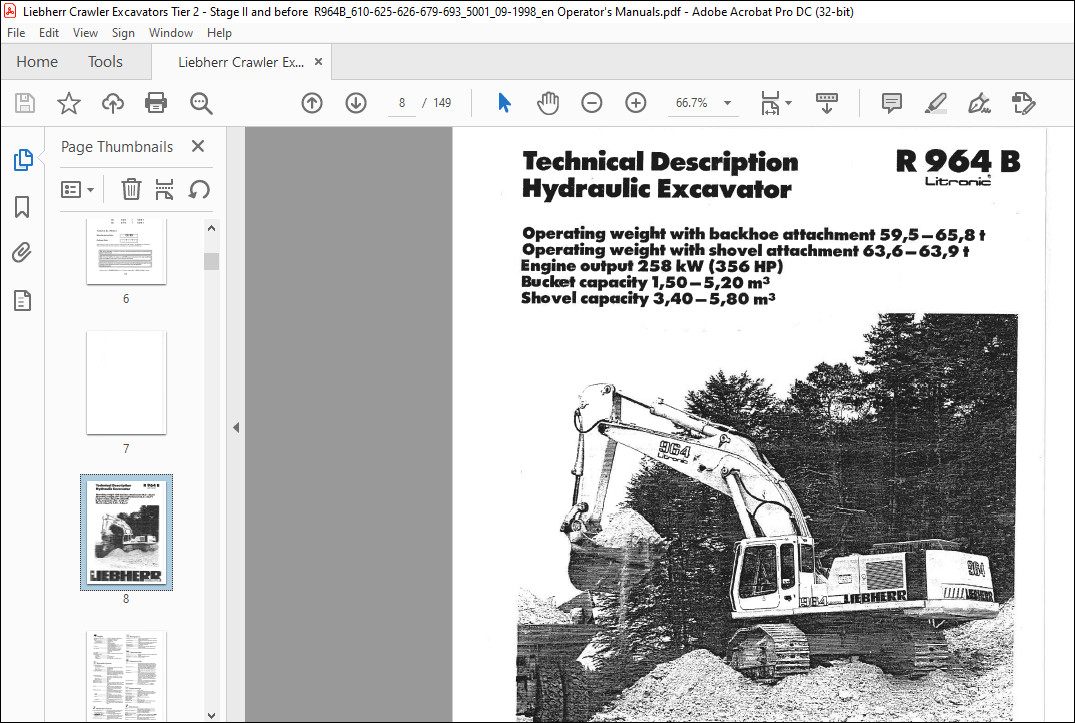Open Bookmarks panel icon

(23, 206)
